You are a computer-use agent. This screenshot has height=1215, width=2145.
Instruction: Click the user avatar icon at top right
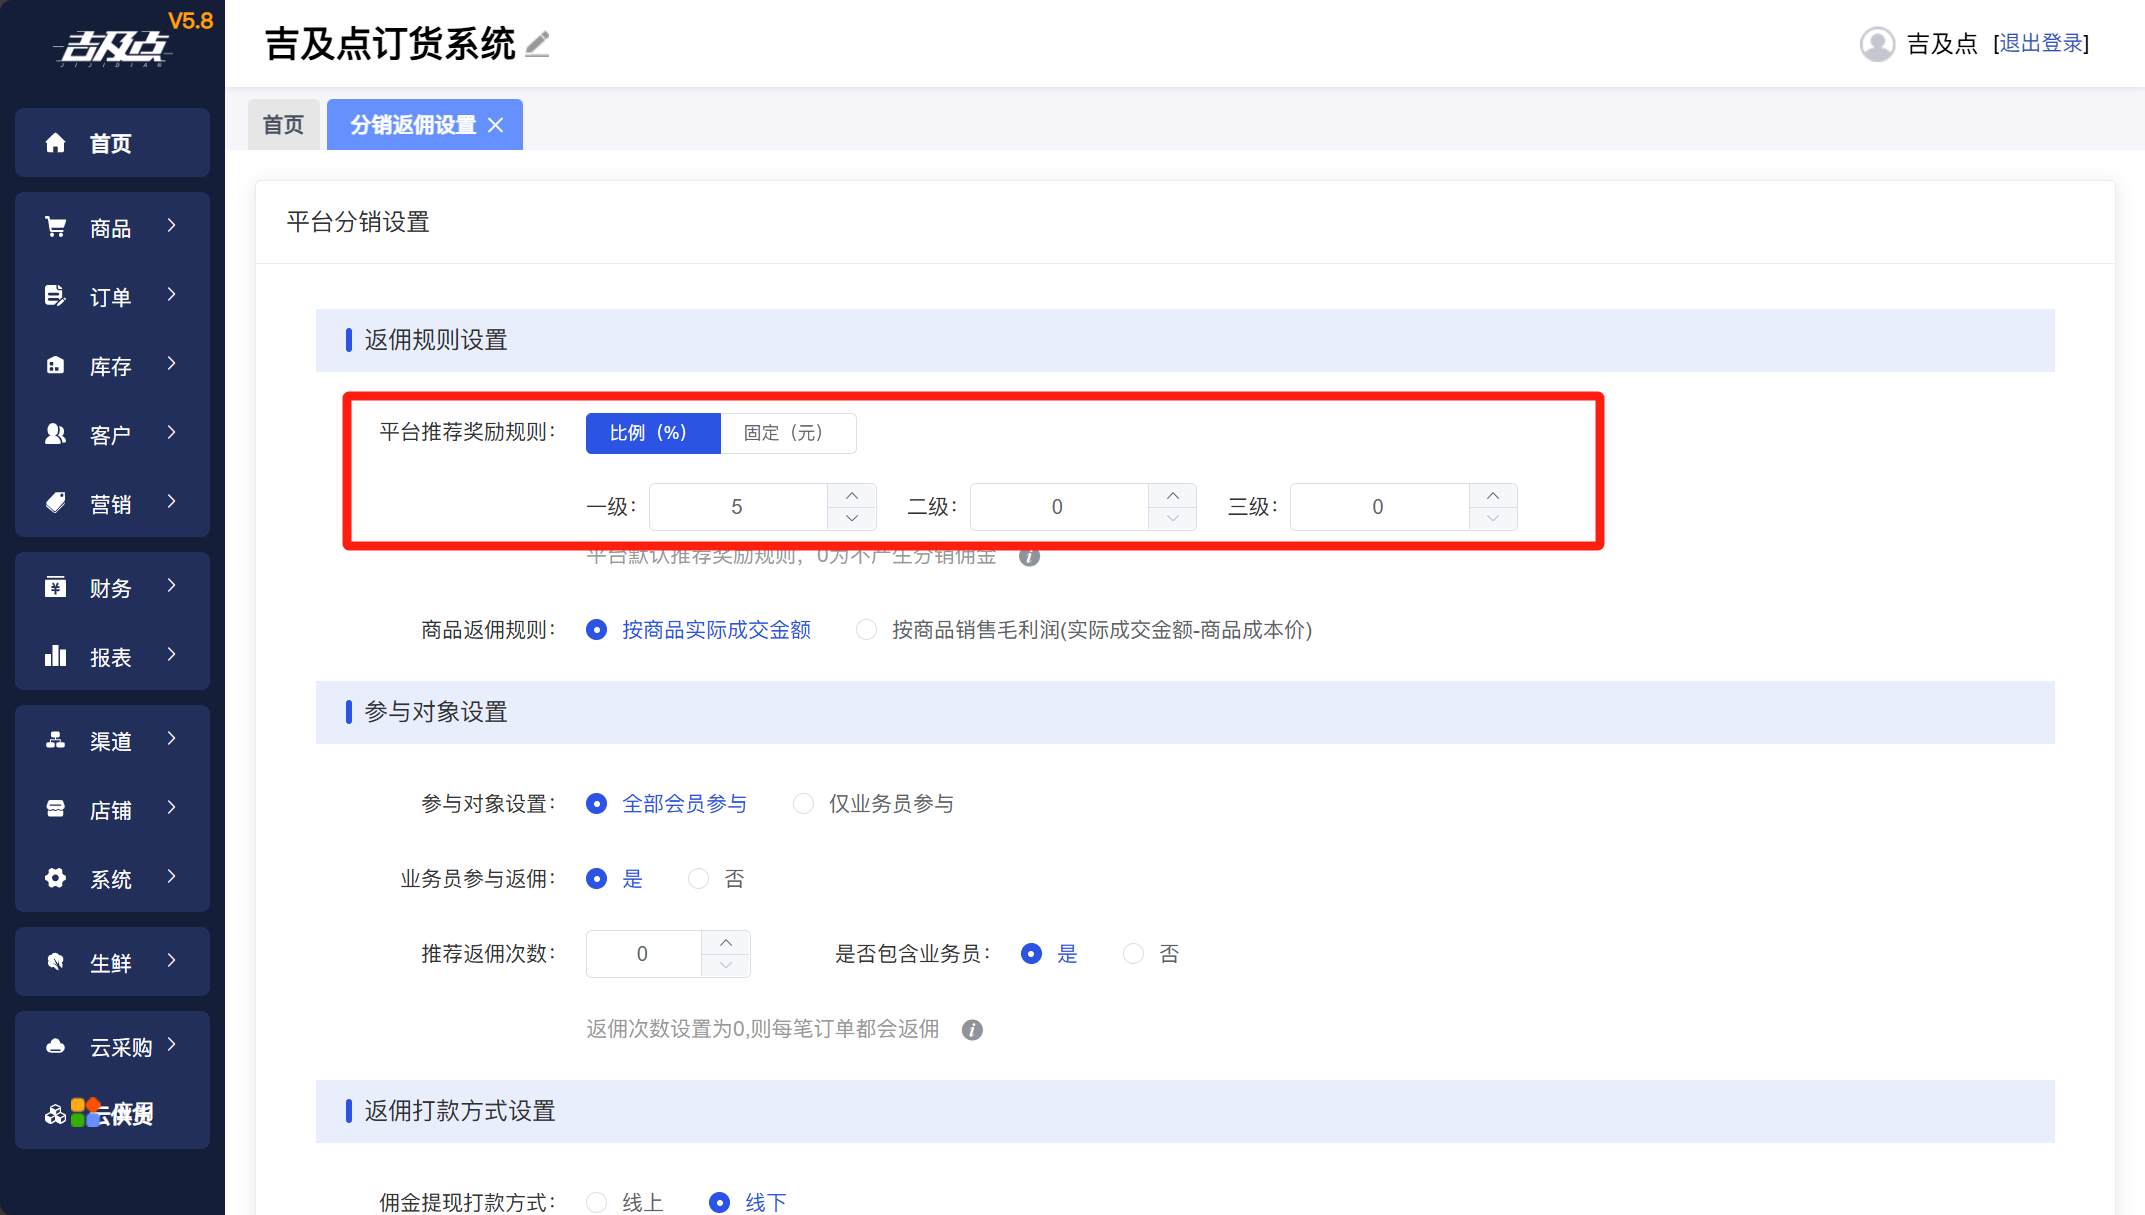1877,44
